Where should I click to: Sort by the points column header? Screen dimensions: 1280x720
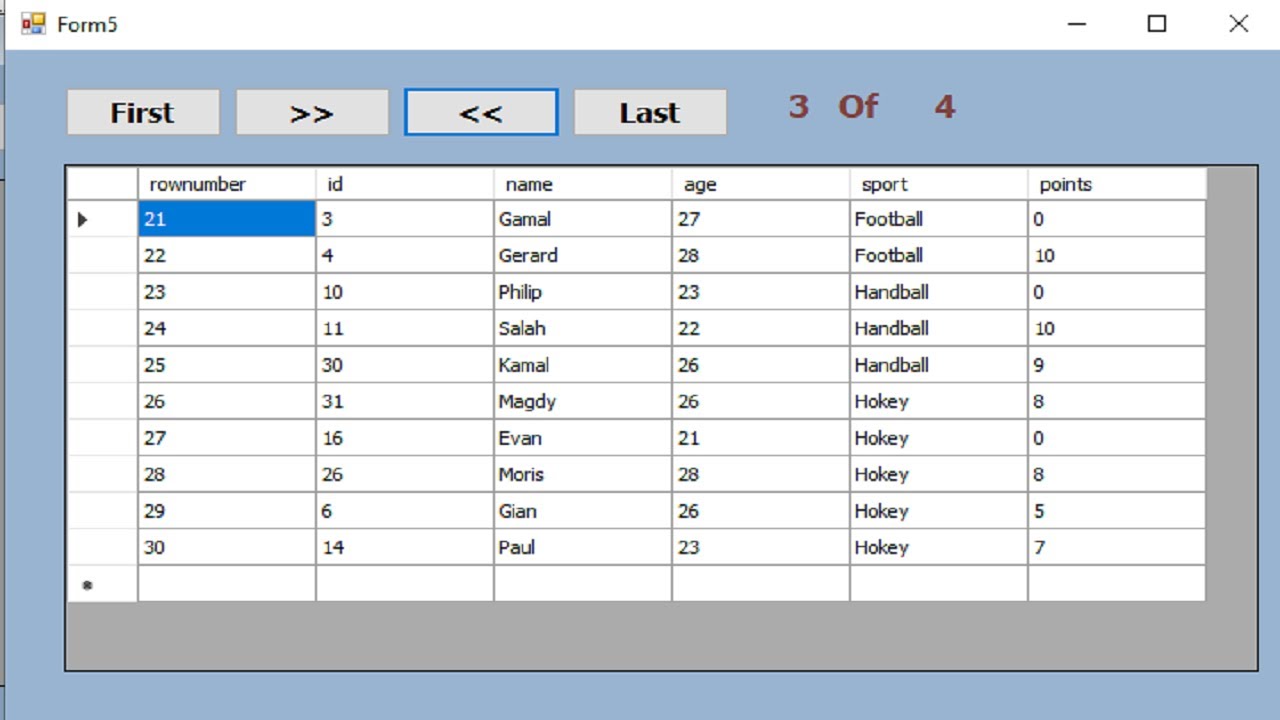coord(1117,184)
